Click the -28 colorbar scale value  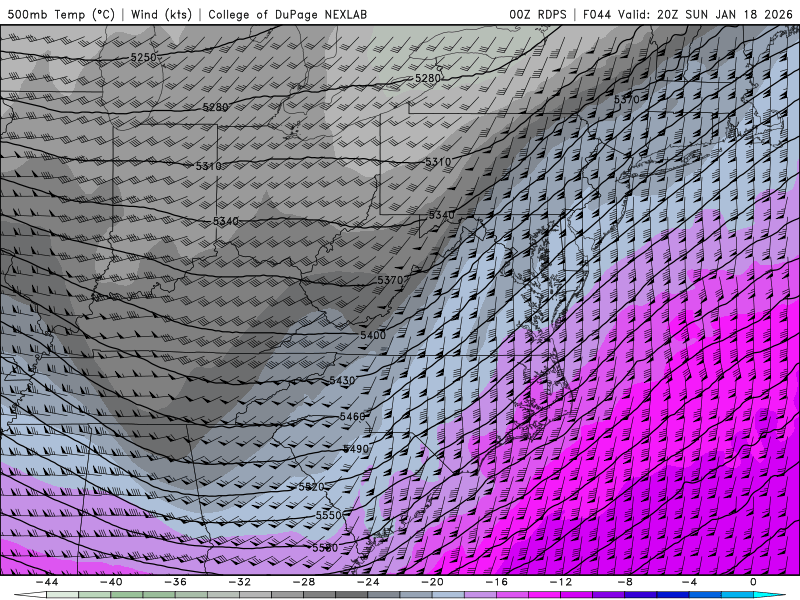click(x=304, y=582)
